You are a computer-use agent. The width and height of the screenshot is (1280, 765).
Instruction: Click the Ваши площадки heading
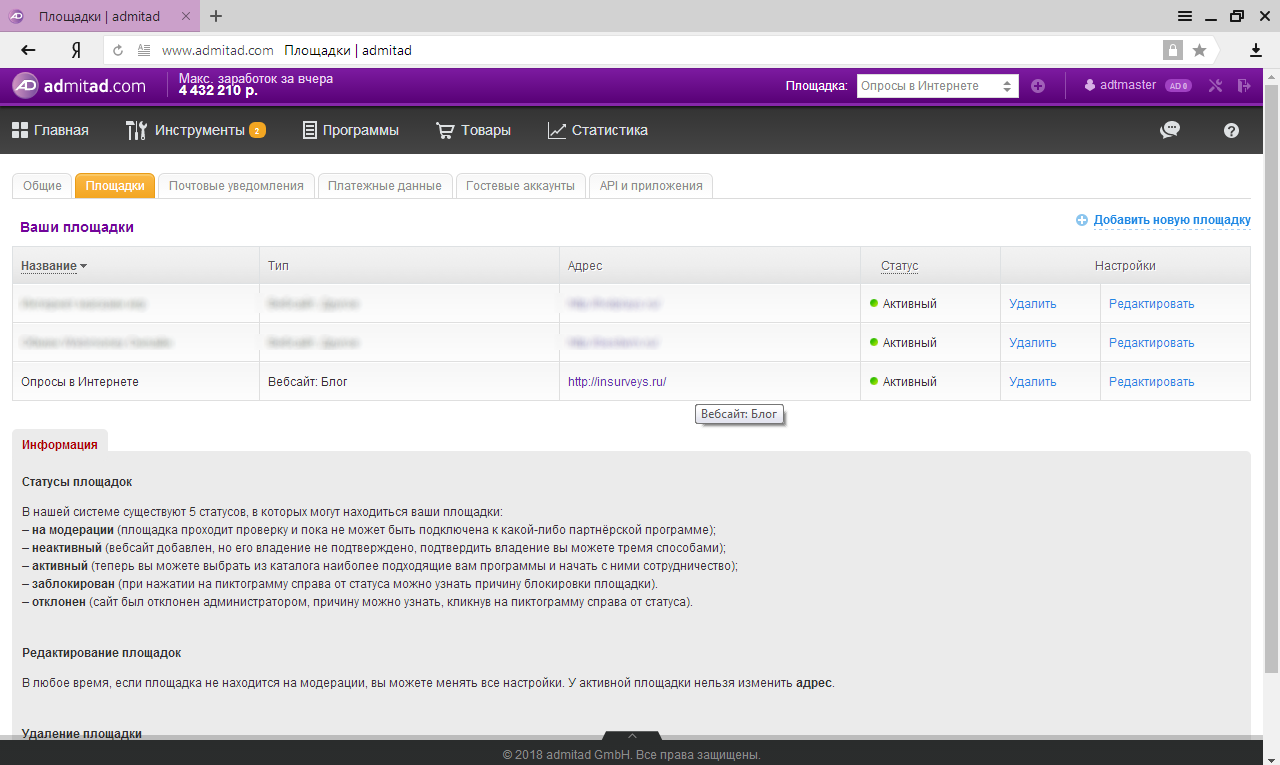pyautogui.click(x=77, y=227)
